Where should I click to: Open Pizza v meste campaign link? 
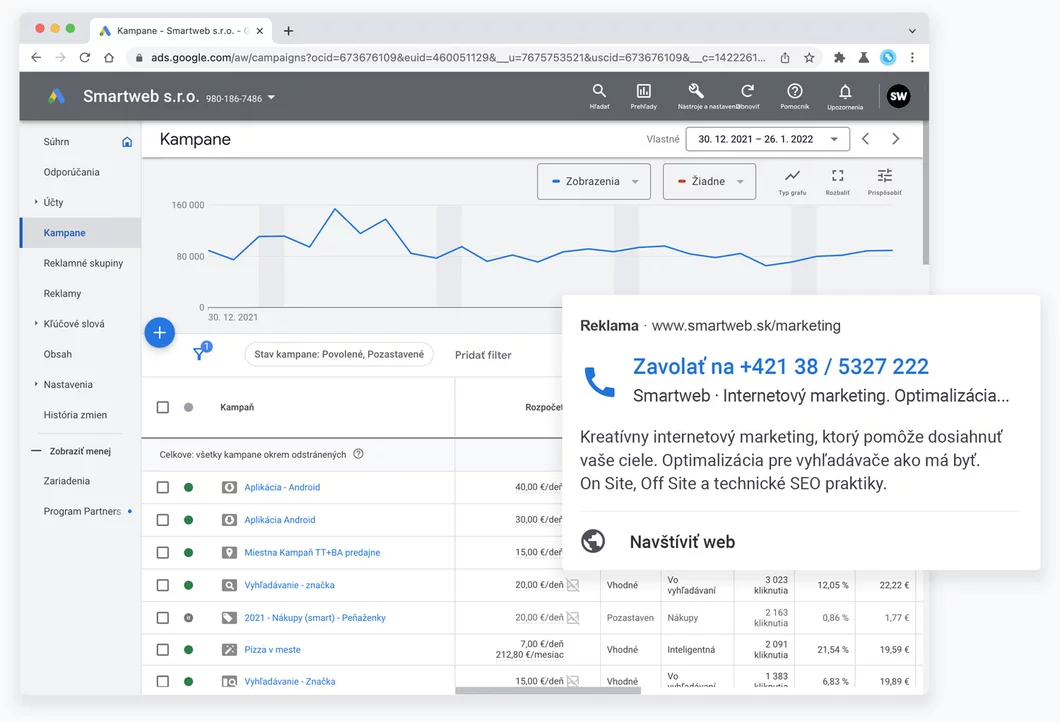point(272,650)
